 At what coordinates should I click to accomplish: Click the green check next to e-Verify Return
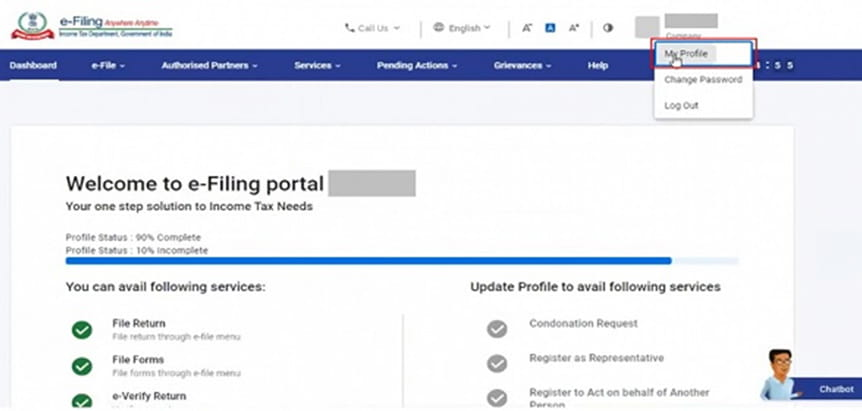[x=82, y=402]
